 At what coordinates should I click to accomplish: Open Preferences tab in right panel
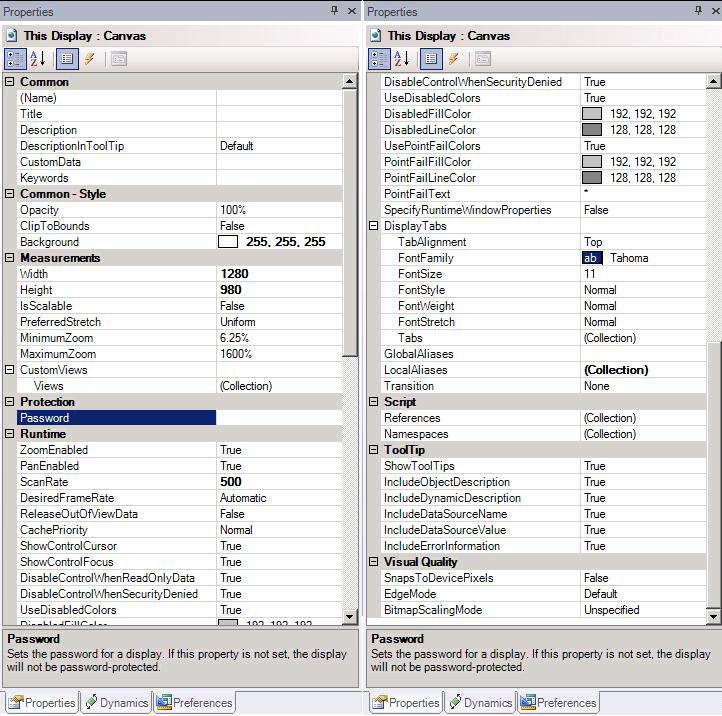click(557, 703)
